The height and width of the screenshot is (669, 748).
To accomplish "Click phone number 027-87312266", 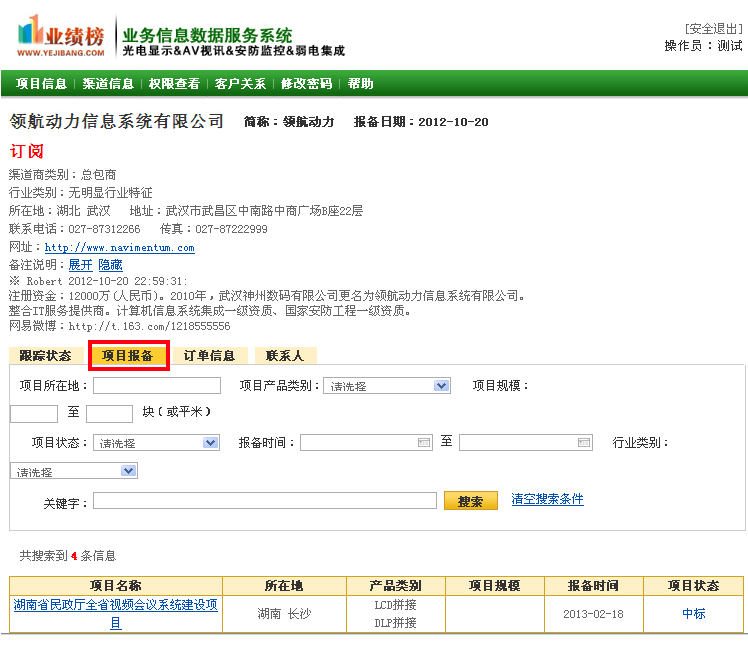I will pyautogui.click(x=104, y=229).
